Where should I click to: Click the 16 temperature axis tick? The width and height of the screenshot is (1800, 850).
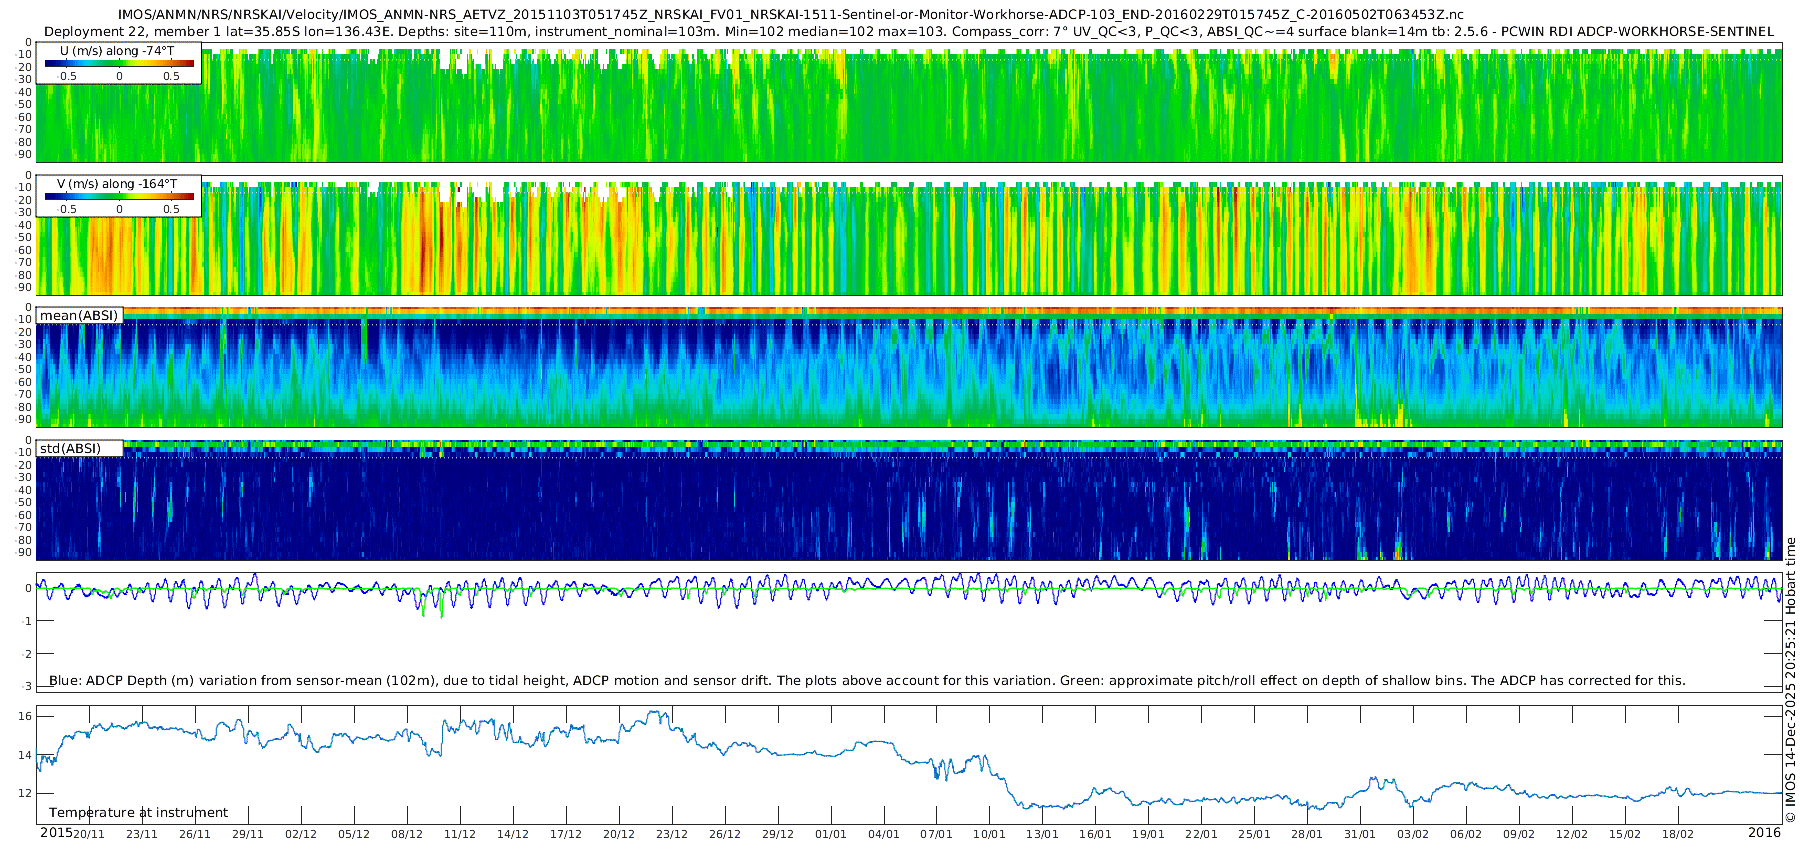click(26, 716)
